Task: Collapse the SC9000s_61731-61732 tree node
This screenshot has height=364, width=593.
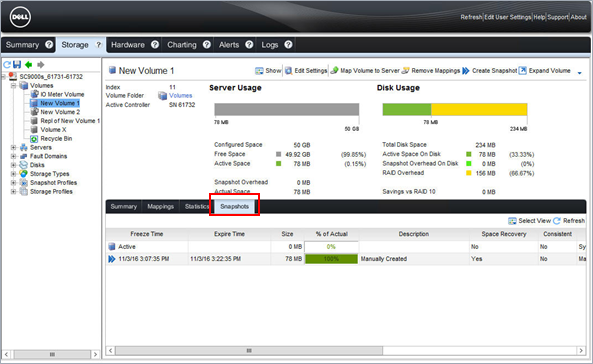Action: 3,77
